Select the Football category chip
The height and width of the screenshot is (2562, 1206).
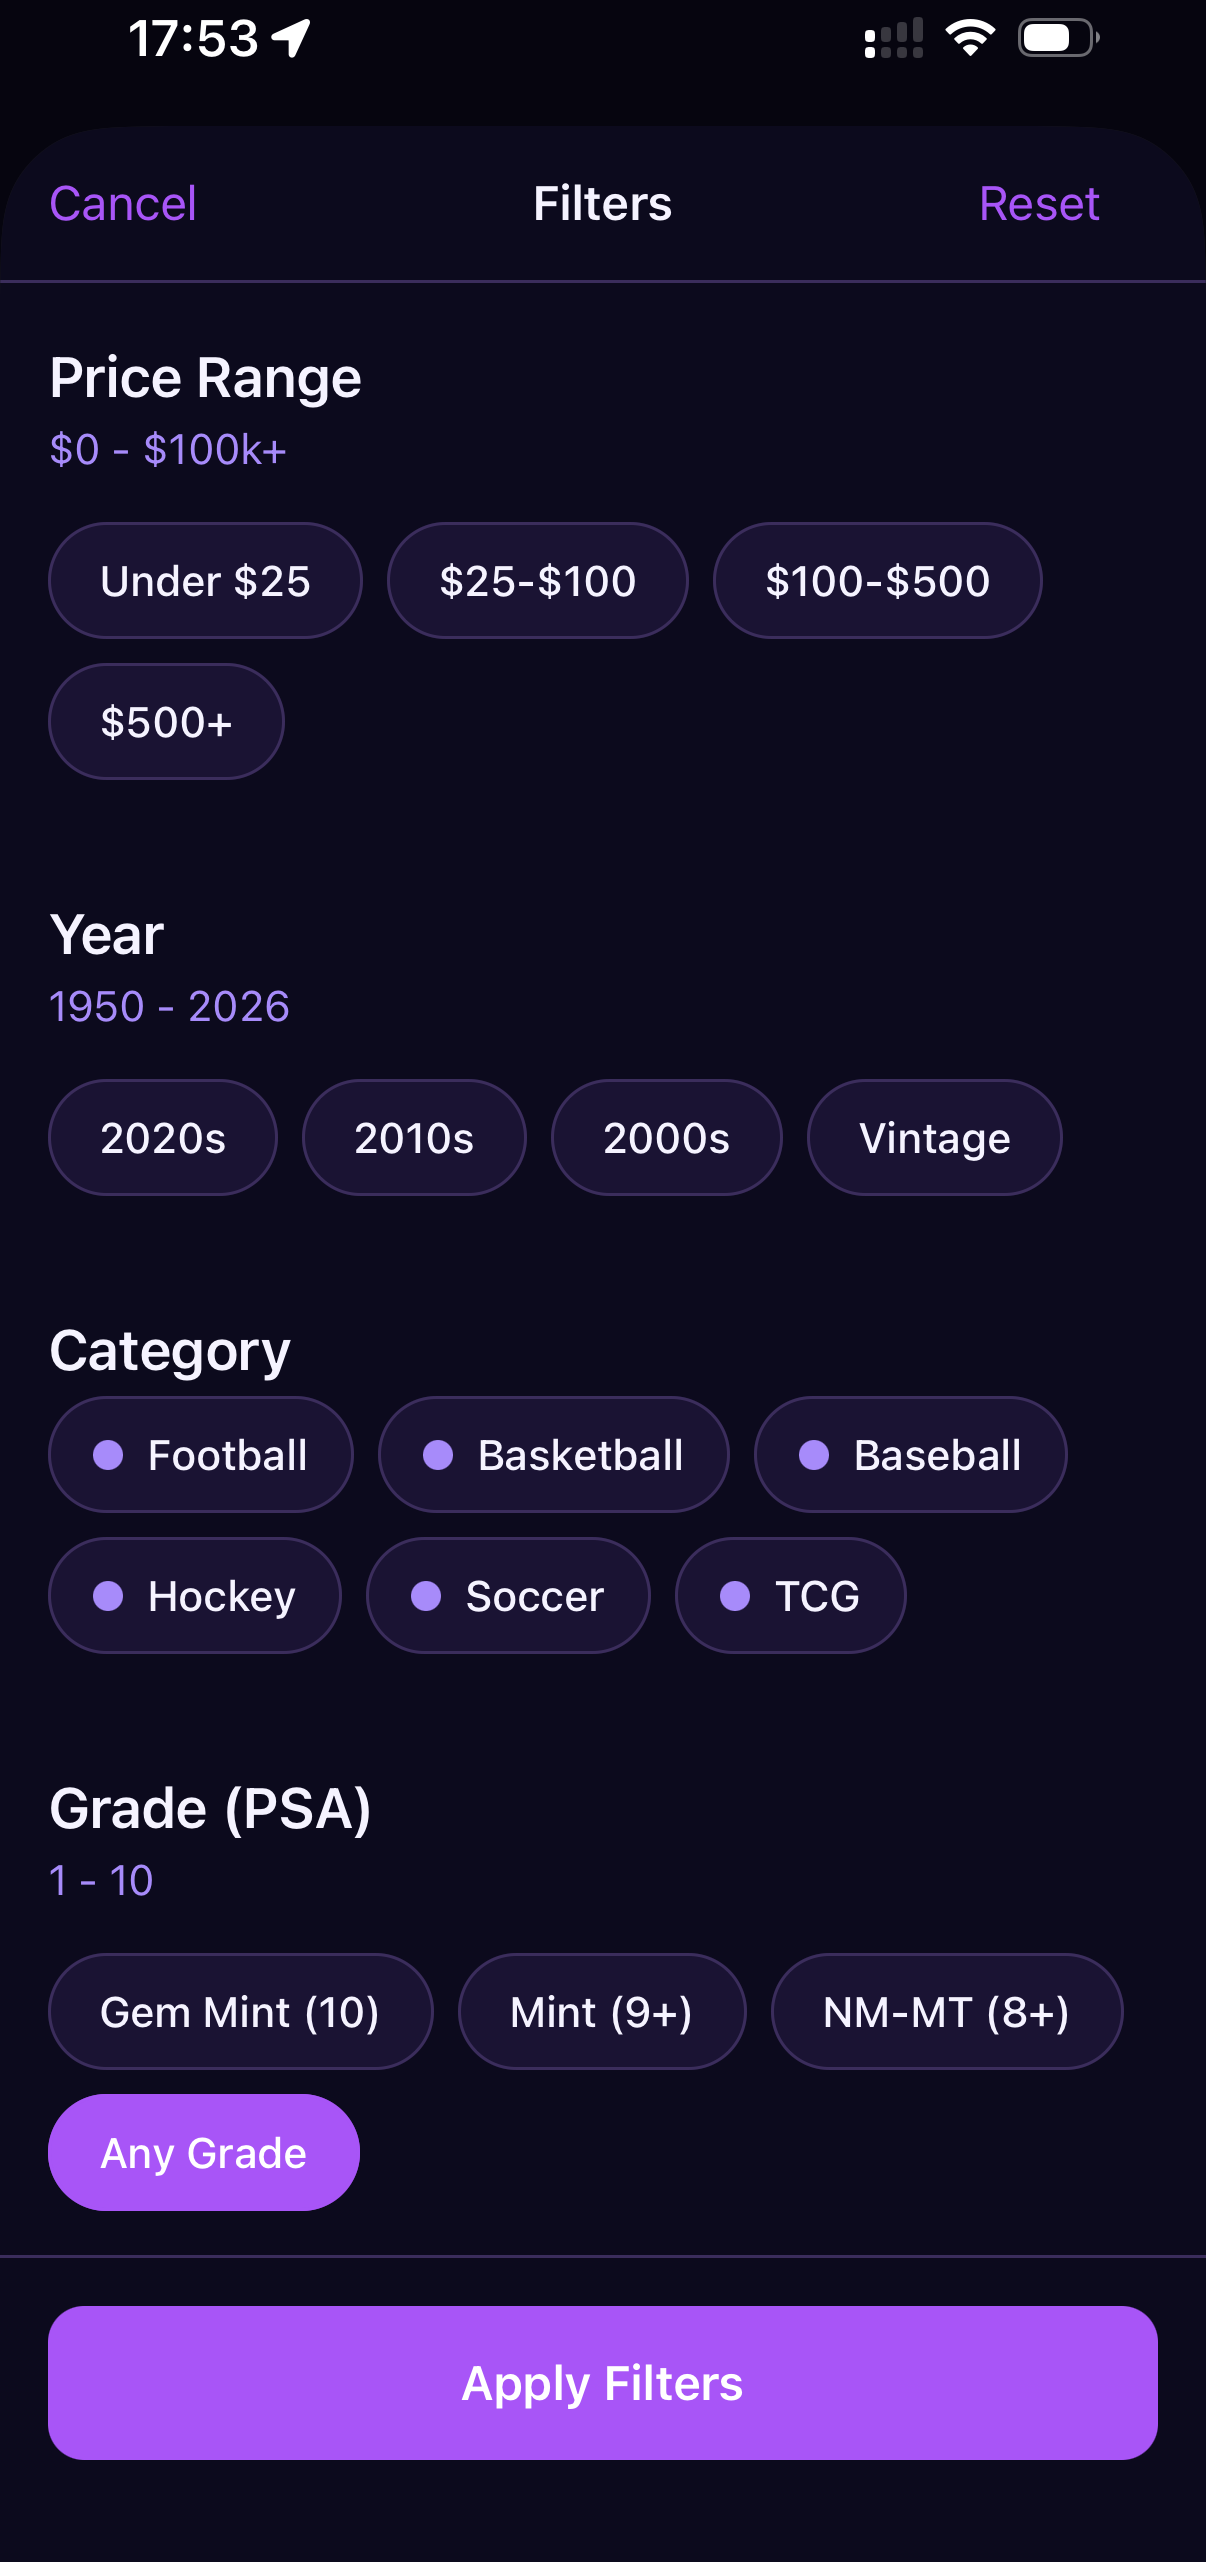pyautogui.click(x=201, y=1455)
